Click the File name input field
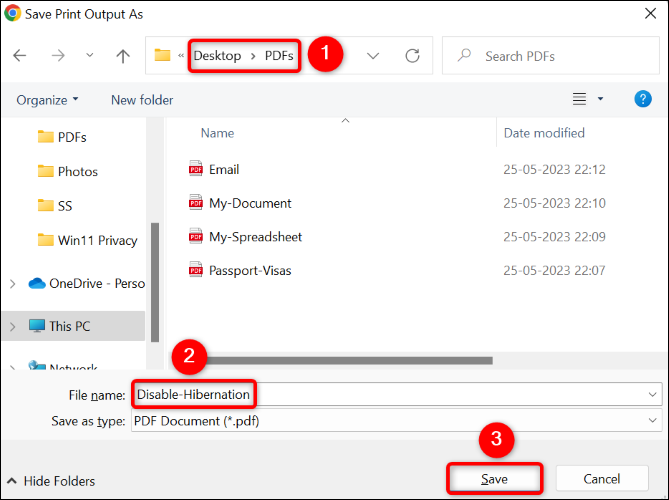 (x=396, y=395)
